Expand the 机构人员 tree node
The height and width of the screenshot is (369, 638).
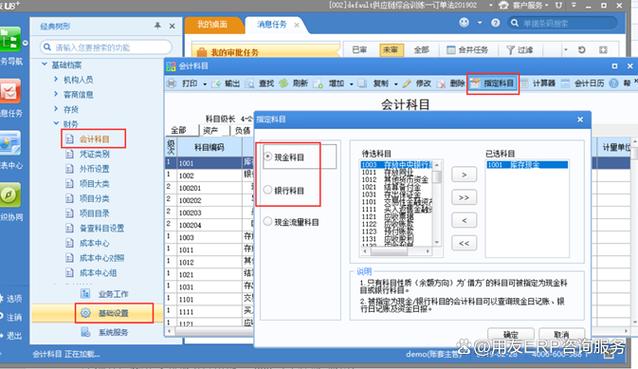tap(56, 79)
